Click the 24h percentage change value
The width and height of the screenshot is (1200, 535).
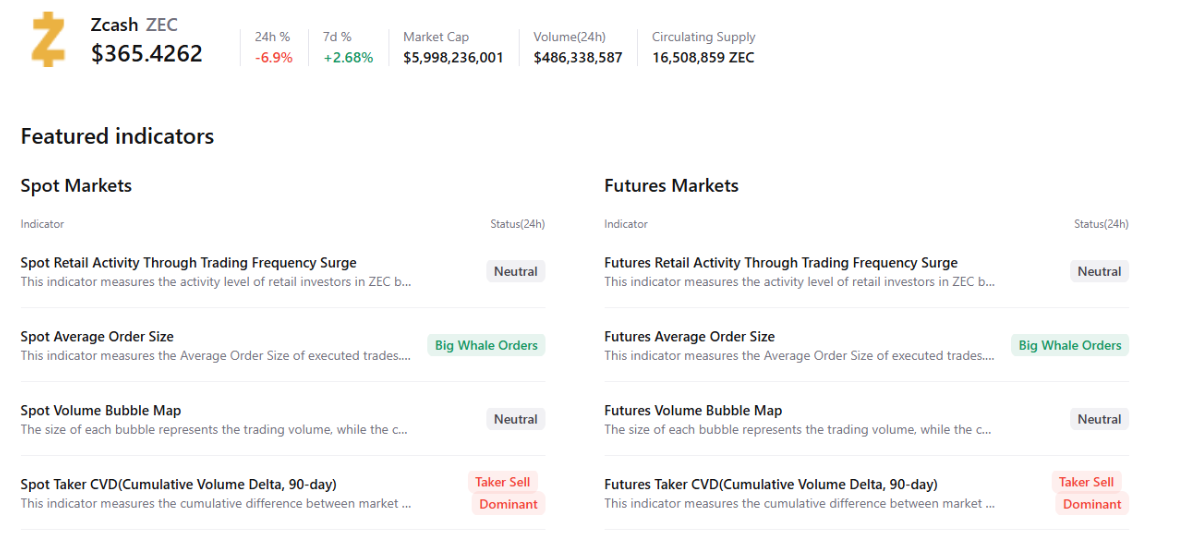pyautogui.click(x=274, y=58)
